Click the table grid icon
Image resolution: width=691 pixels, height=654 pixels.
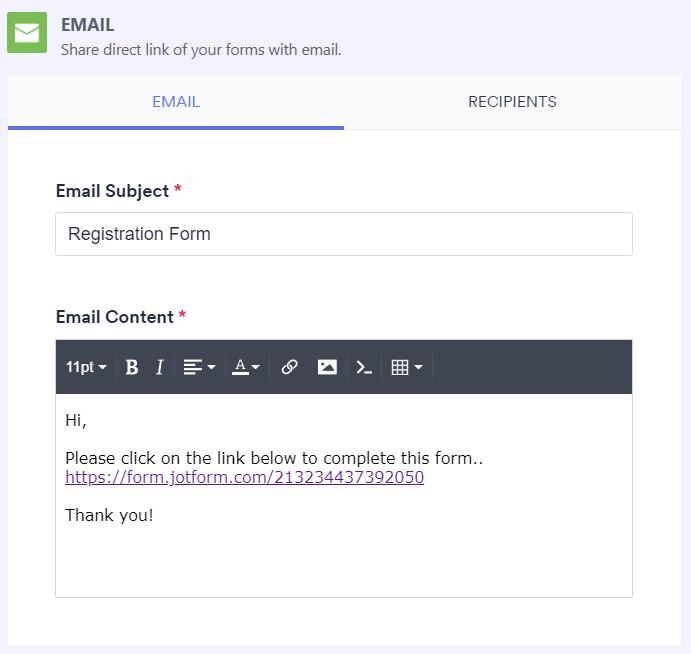(x=400, y=367)
